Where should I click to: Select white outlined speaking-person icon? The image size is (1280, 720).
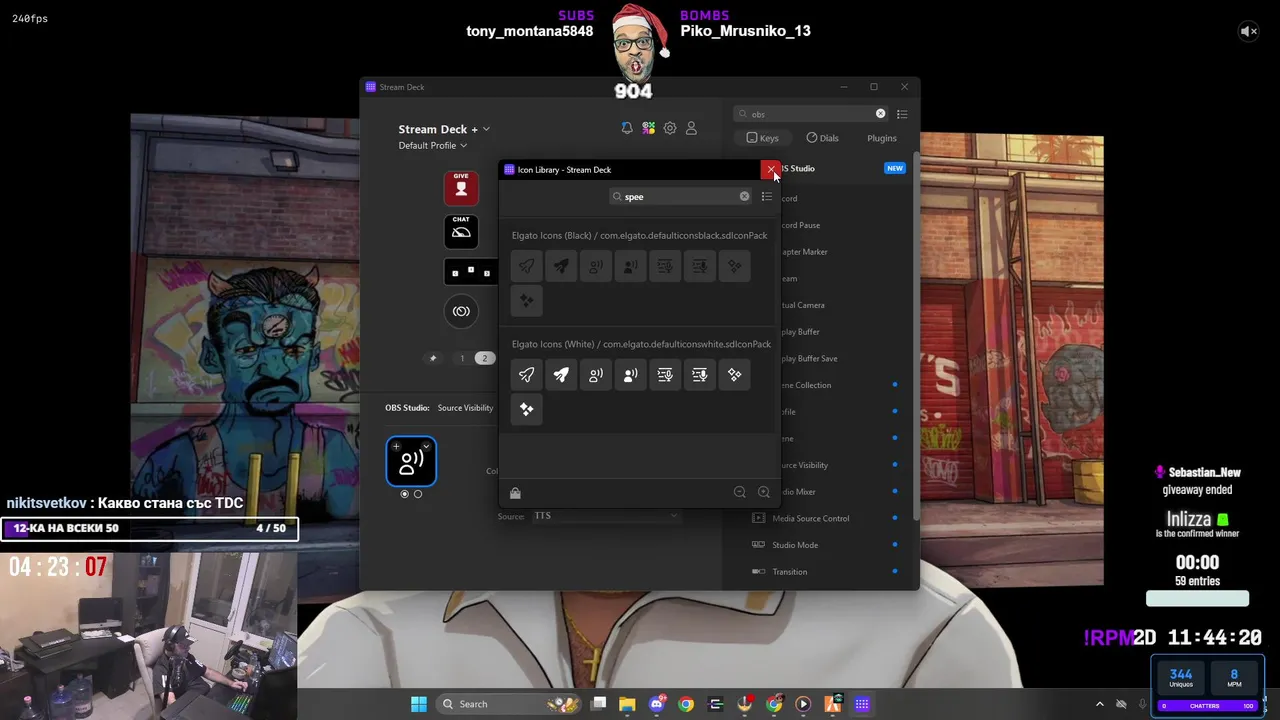[596, 375]
